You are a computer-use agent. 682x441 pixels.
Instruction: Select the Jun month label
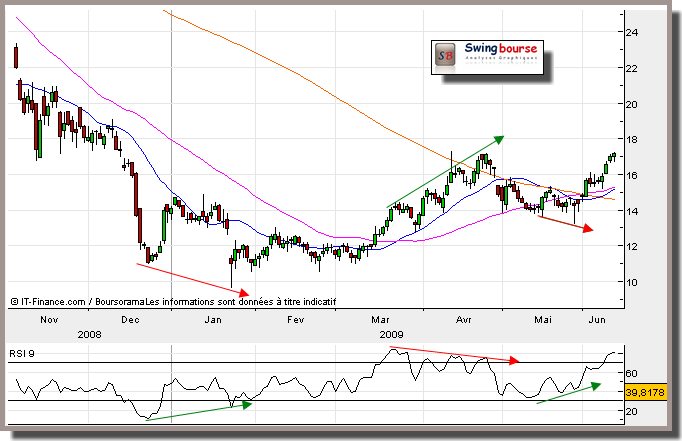[597, 320]
